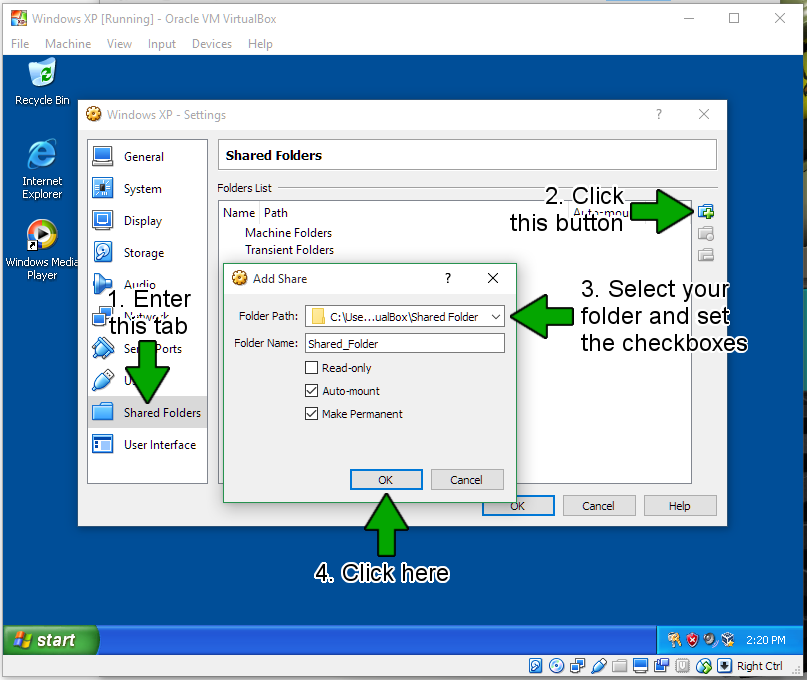Click the Folder Name text field
Screen dimensions: 807x680
(405, 343)
